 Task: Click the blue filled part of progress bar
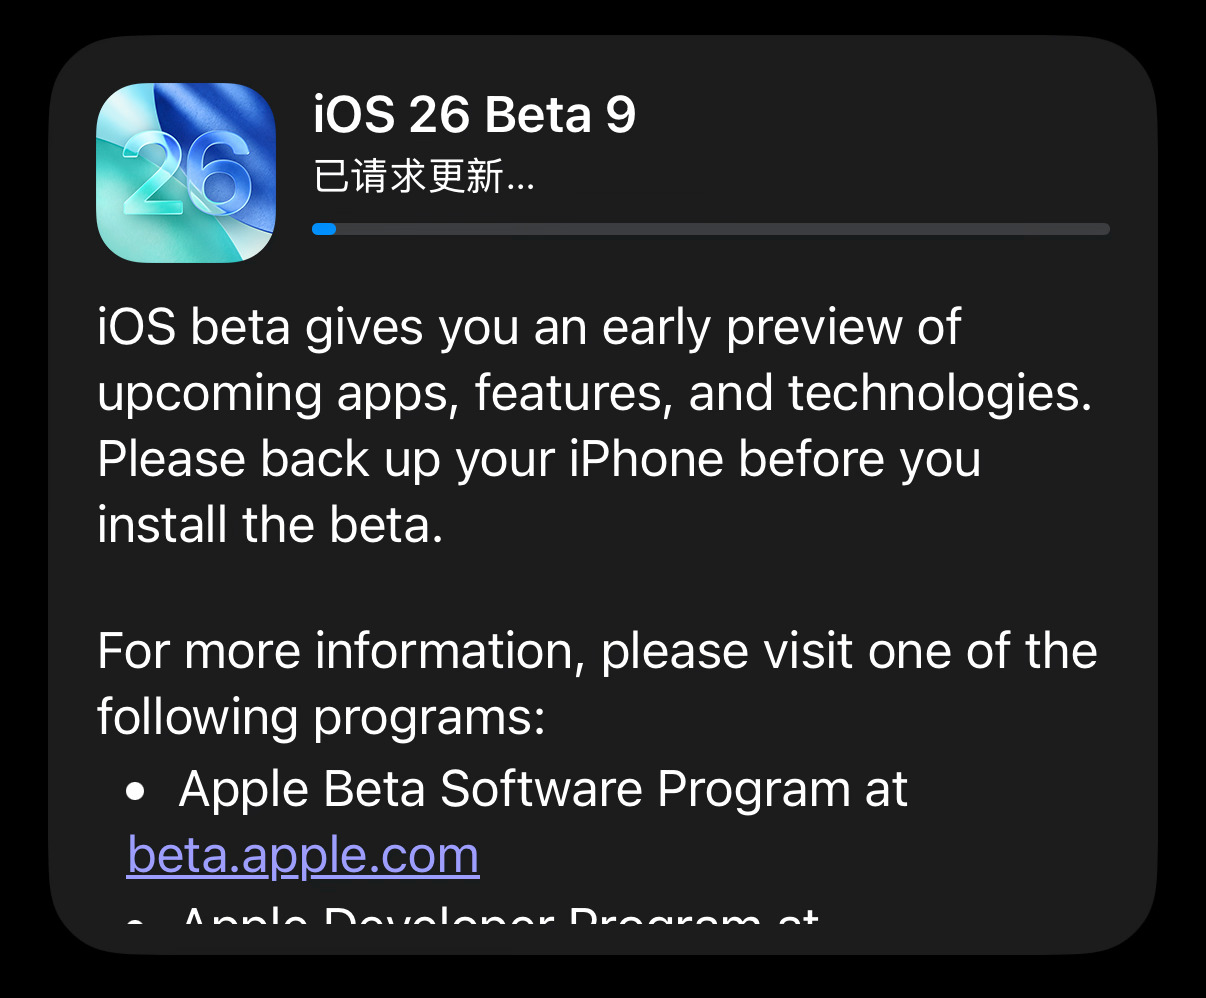click(x=324, y=229)
